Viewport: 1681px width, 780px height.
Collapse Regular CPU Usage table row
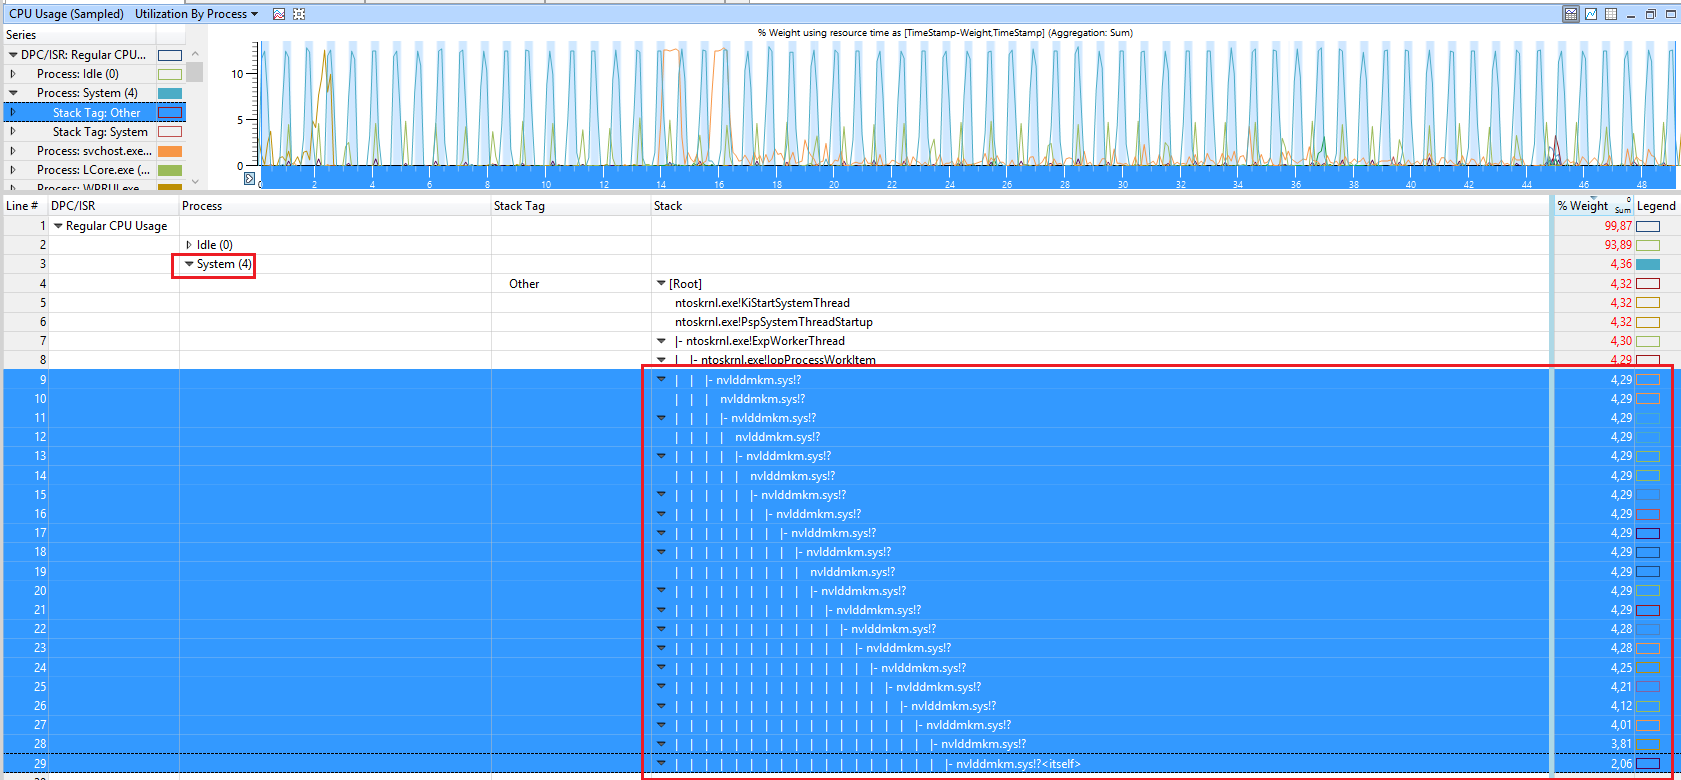pyautogui.click(x=58, y=226)
